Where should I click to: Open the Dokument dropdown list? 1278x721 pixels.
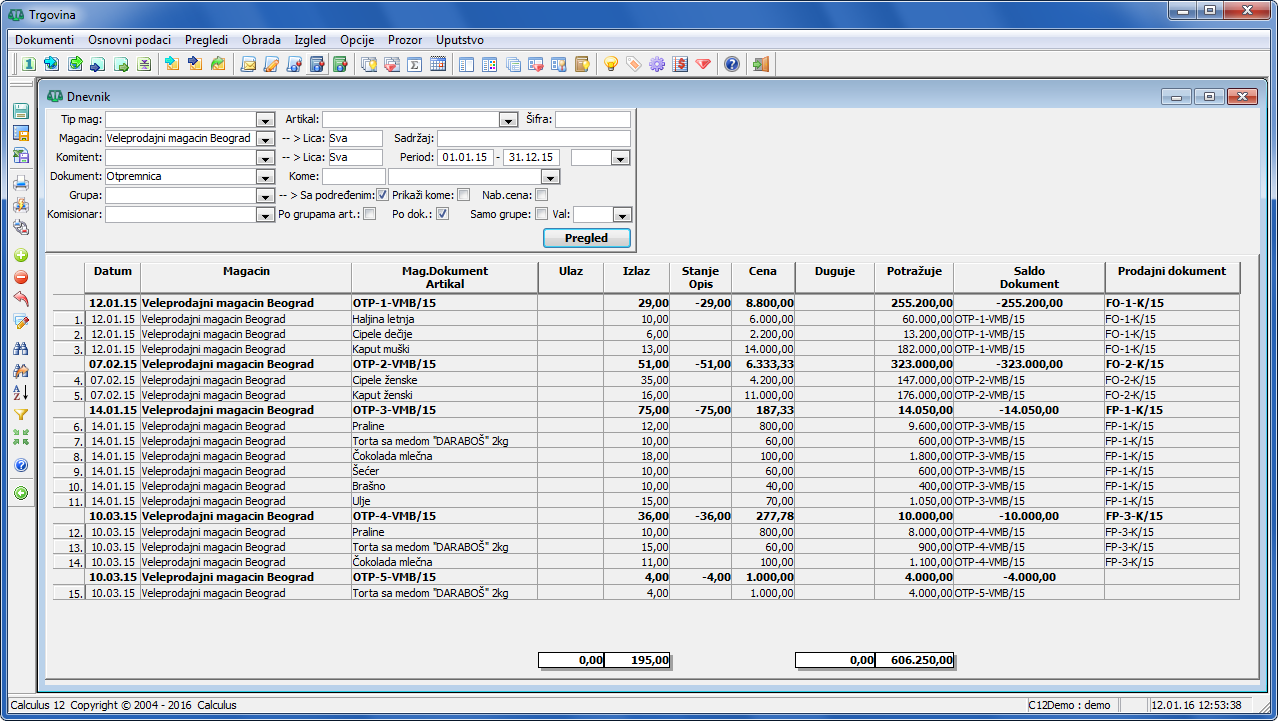click(x=265, y=177)
